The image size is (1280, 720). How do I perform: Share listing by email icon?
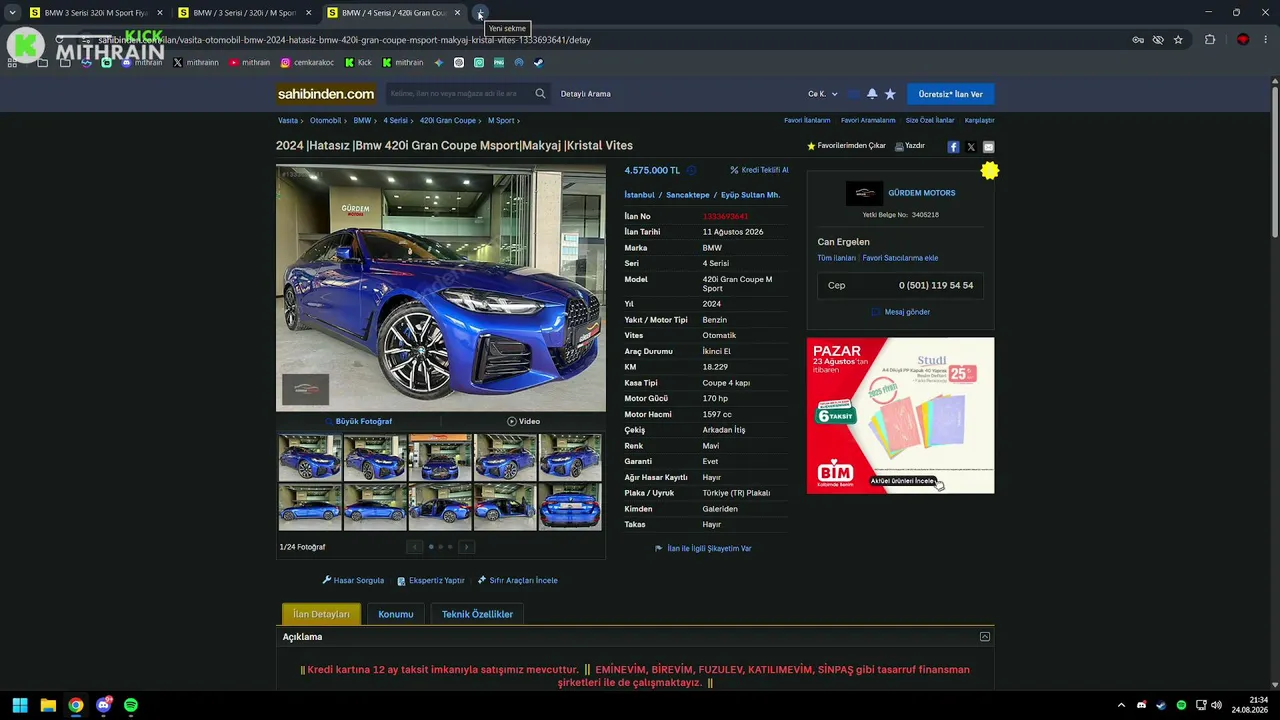988,147
